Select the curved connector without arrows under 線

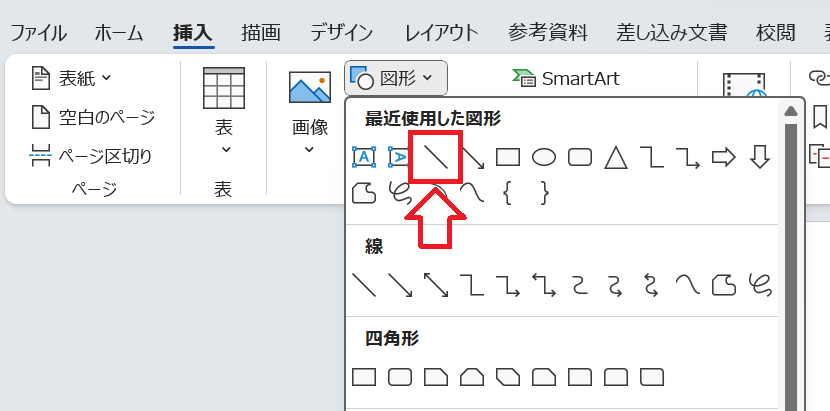(x=580, y=285)
